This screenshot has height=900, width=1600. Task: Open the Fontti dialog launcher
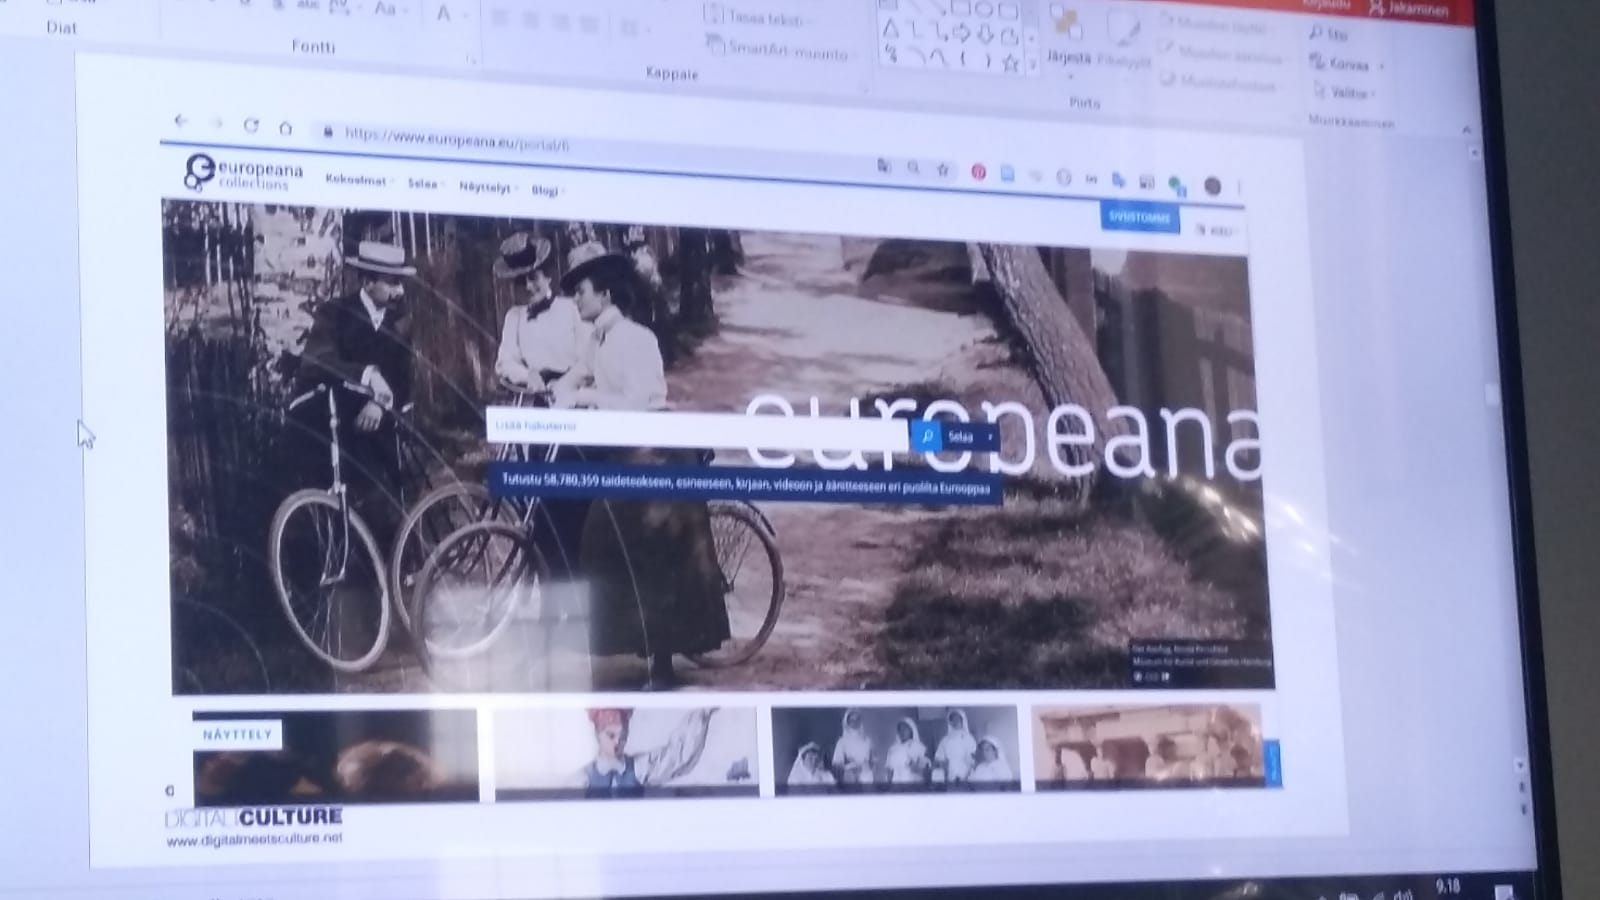pos(470,61)
